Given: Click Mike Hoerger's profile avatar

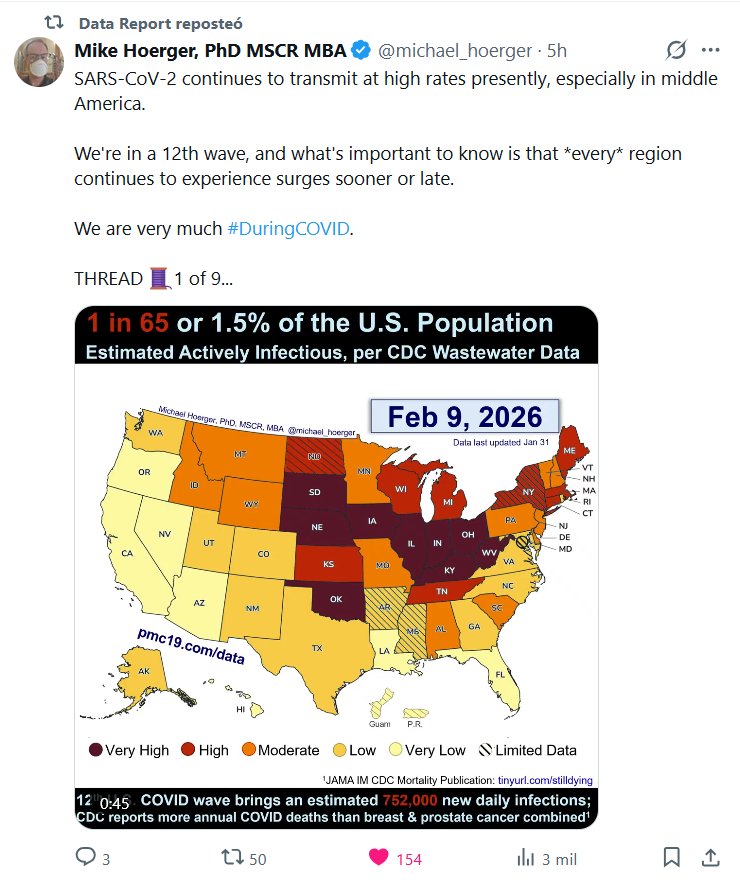Looking at the screenshot, I should pyautogui.click(x=40, y=61).
